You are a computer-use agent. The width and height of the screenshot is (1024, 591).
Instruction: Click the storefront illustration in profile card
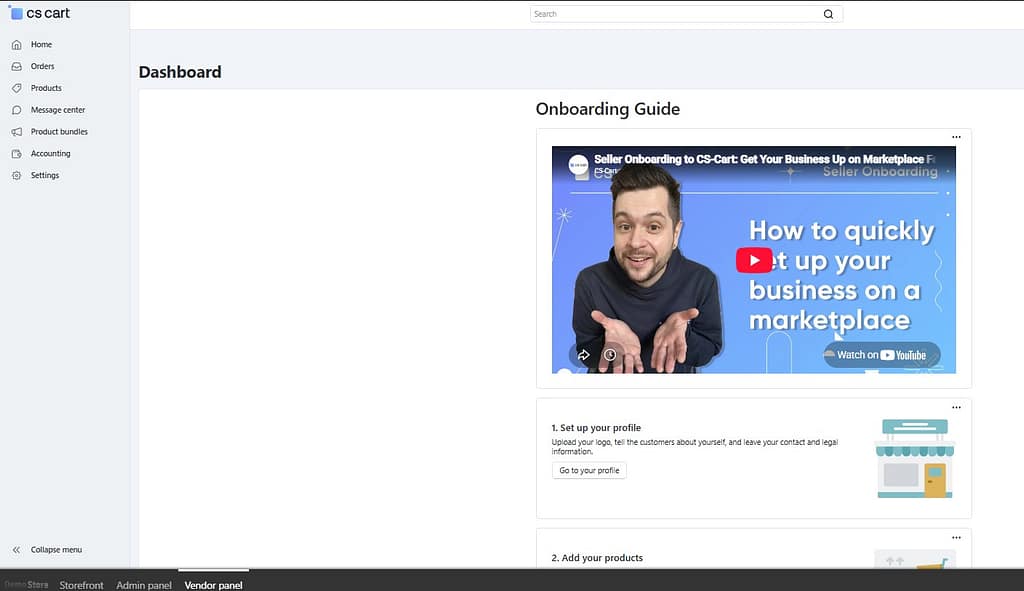[914, 458]
